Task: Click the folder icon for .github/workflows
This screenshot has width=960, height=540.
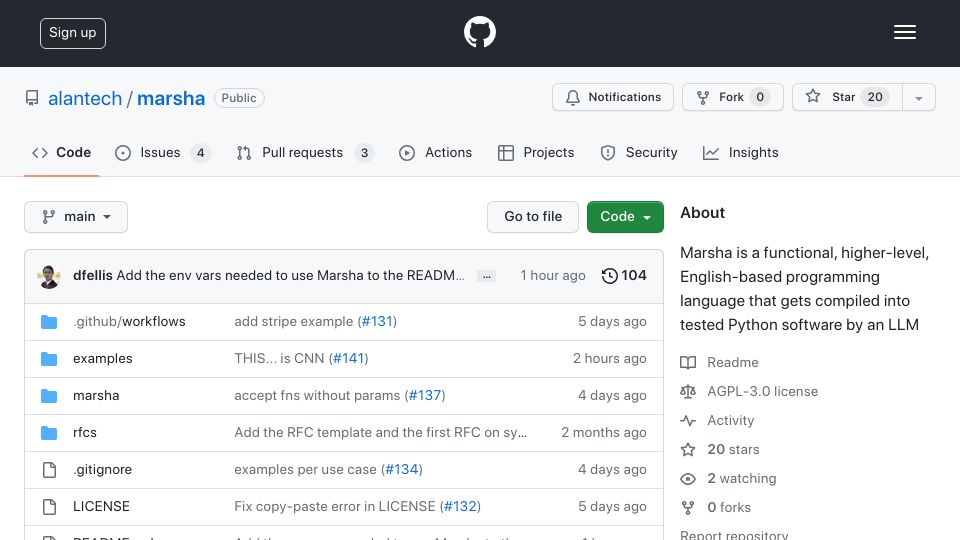Action: point(49,322)
